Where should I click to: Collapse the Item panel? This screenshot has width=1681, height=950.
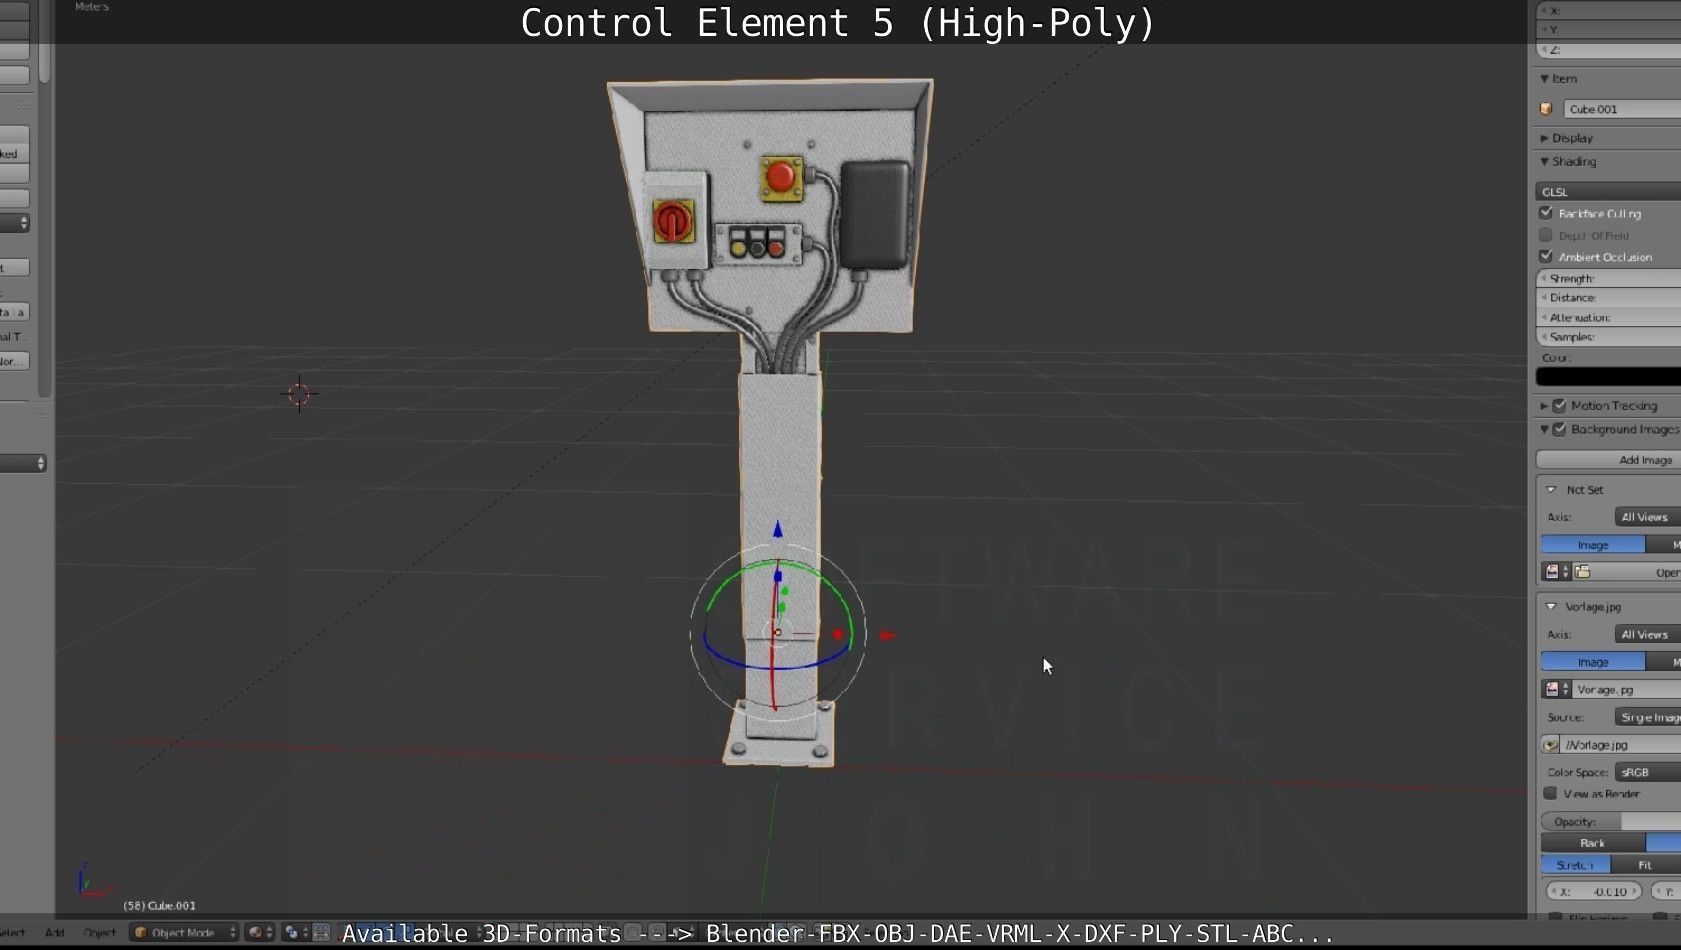click(1544, 79)
